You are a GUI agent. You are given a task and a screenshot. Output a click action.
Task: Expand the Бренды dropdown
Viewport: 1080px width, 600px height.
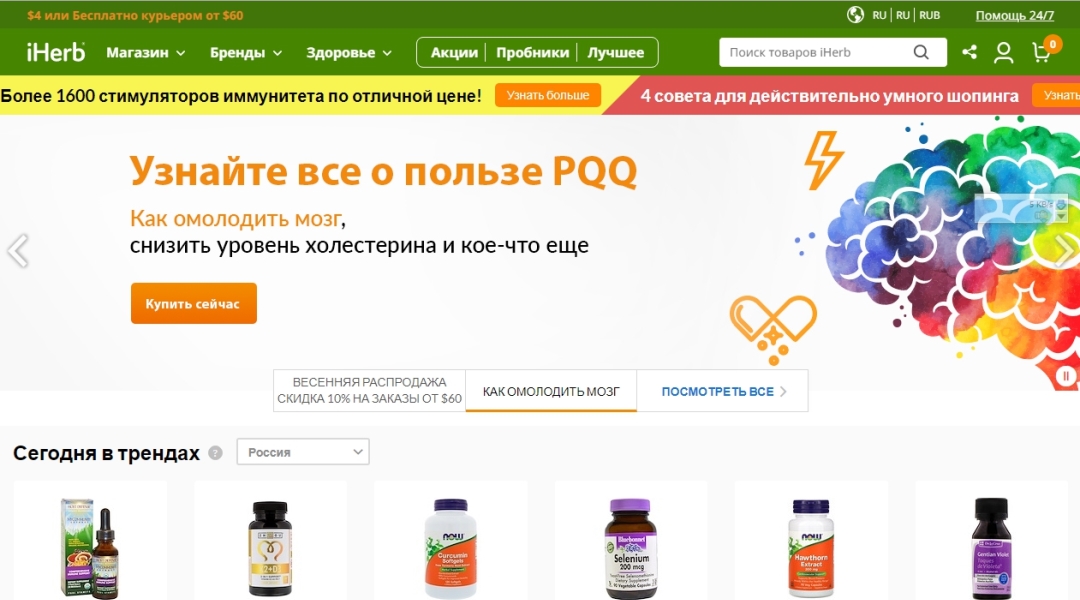[246, 52]
